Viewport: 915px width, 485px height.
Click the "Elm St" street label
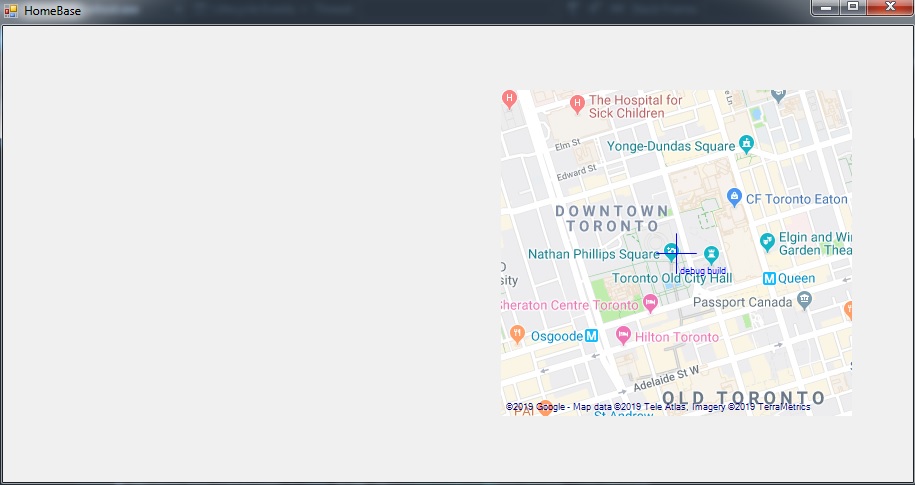(x=568, y=144)
